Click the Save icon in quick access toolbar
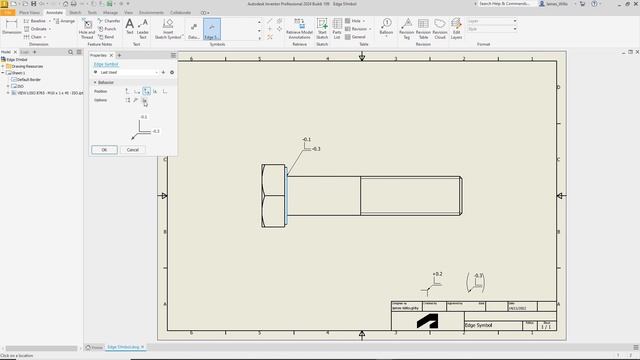 (x=33, y=4)
